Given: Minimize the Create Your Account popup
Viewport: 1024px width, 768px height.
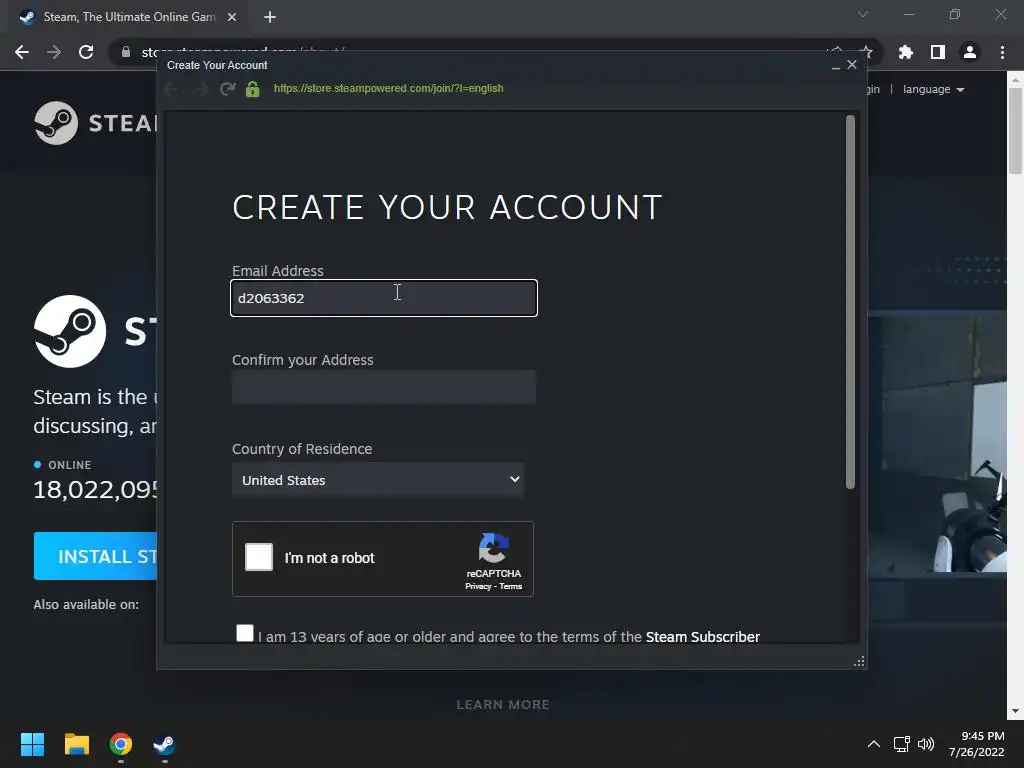Looking at the screenshot, I should pyautogui.click(x=836, y=65).
